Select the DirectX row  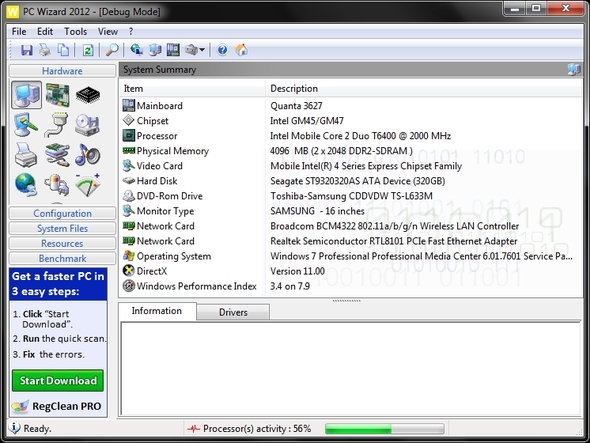tap(351, 271)
